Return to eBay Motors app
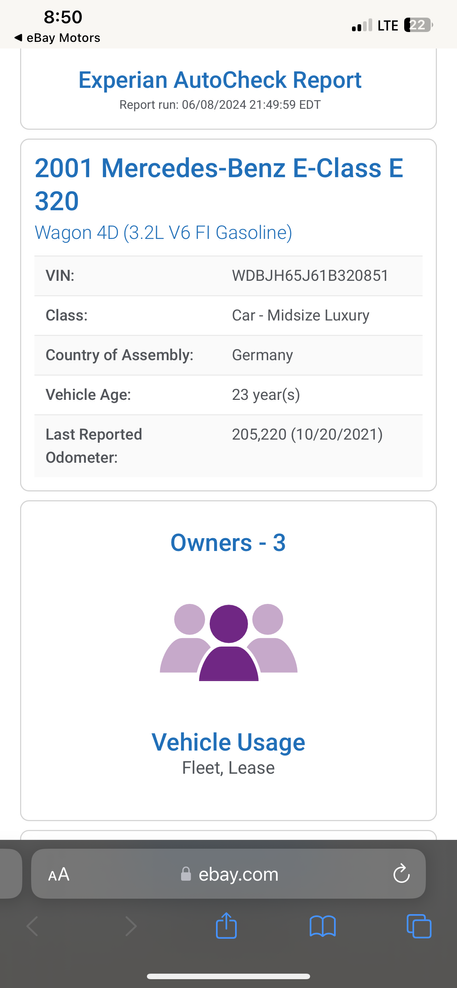The height and width of the screenshot is (988, 457). (57, 38)
